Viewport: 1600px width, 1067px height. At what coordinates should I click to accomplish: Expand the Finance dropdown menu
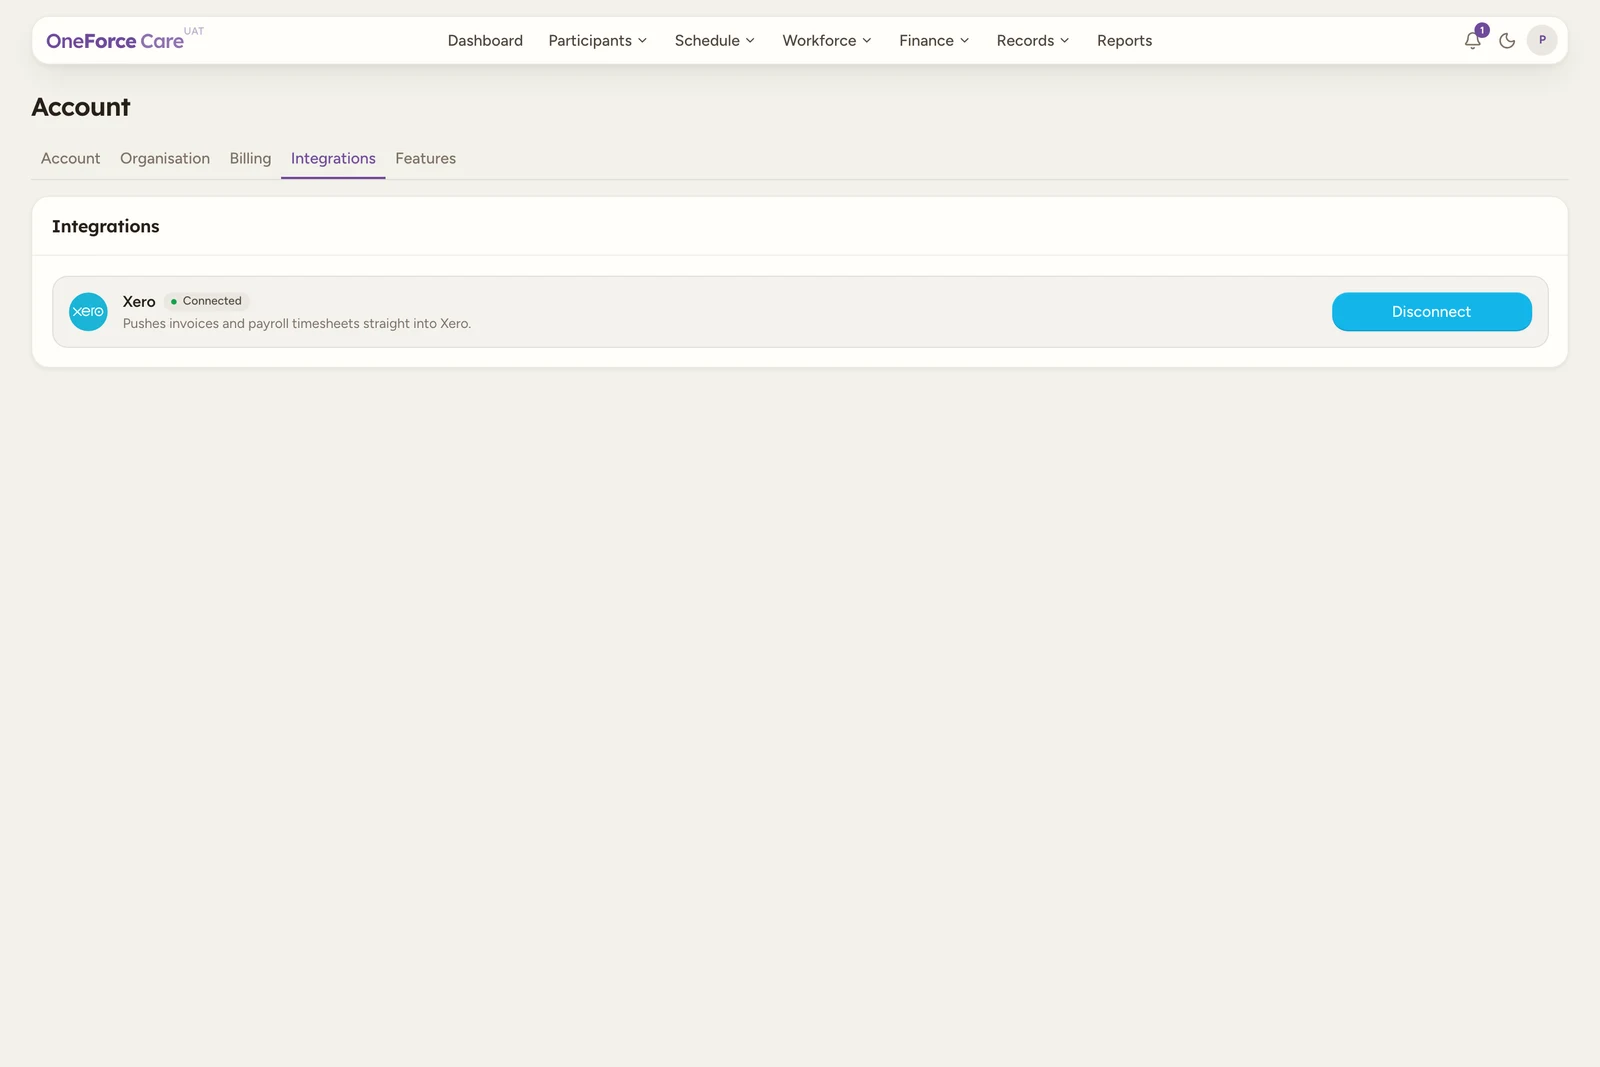933,41
